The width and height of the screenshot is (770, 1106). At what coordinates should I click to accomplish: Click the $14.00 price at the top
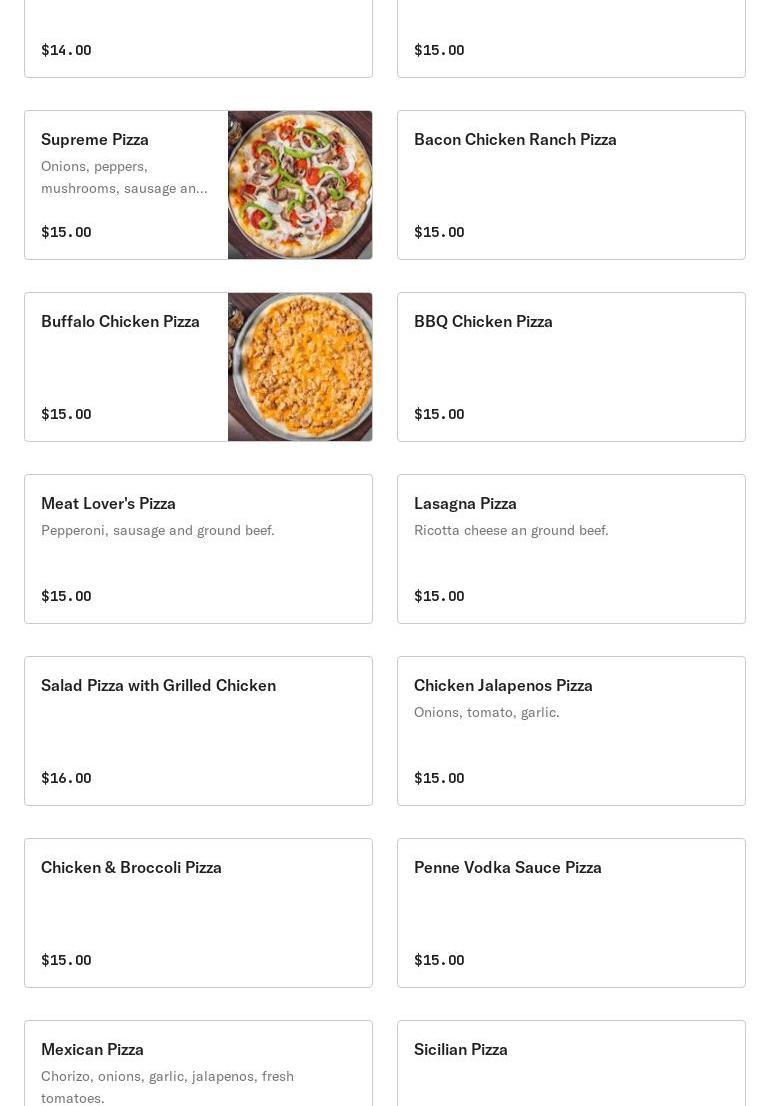[x=66, y=50]
